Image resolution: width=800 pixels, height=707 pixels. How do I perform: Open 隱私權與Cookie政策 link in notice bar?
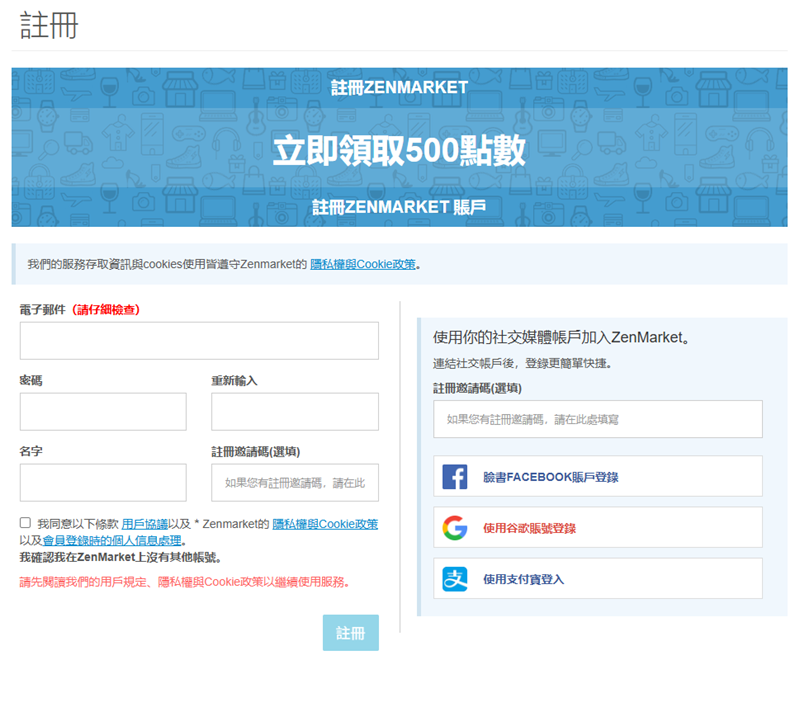363,264
